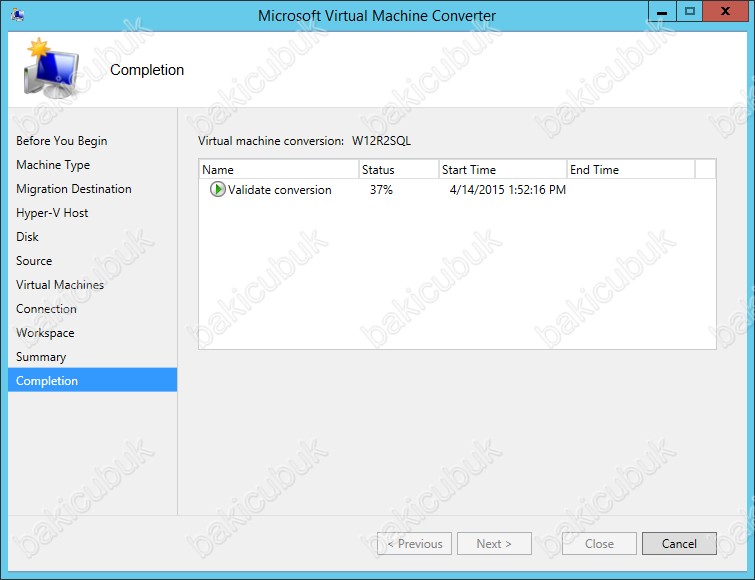Select the highlighted Completion step
The width and height of the screenshot is (755, 580).
[92, 380]
